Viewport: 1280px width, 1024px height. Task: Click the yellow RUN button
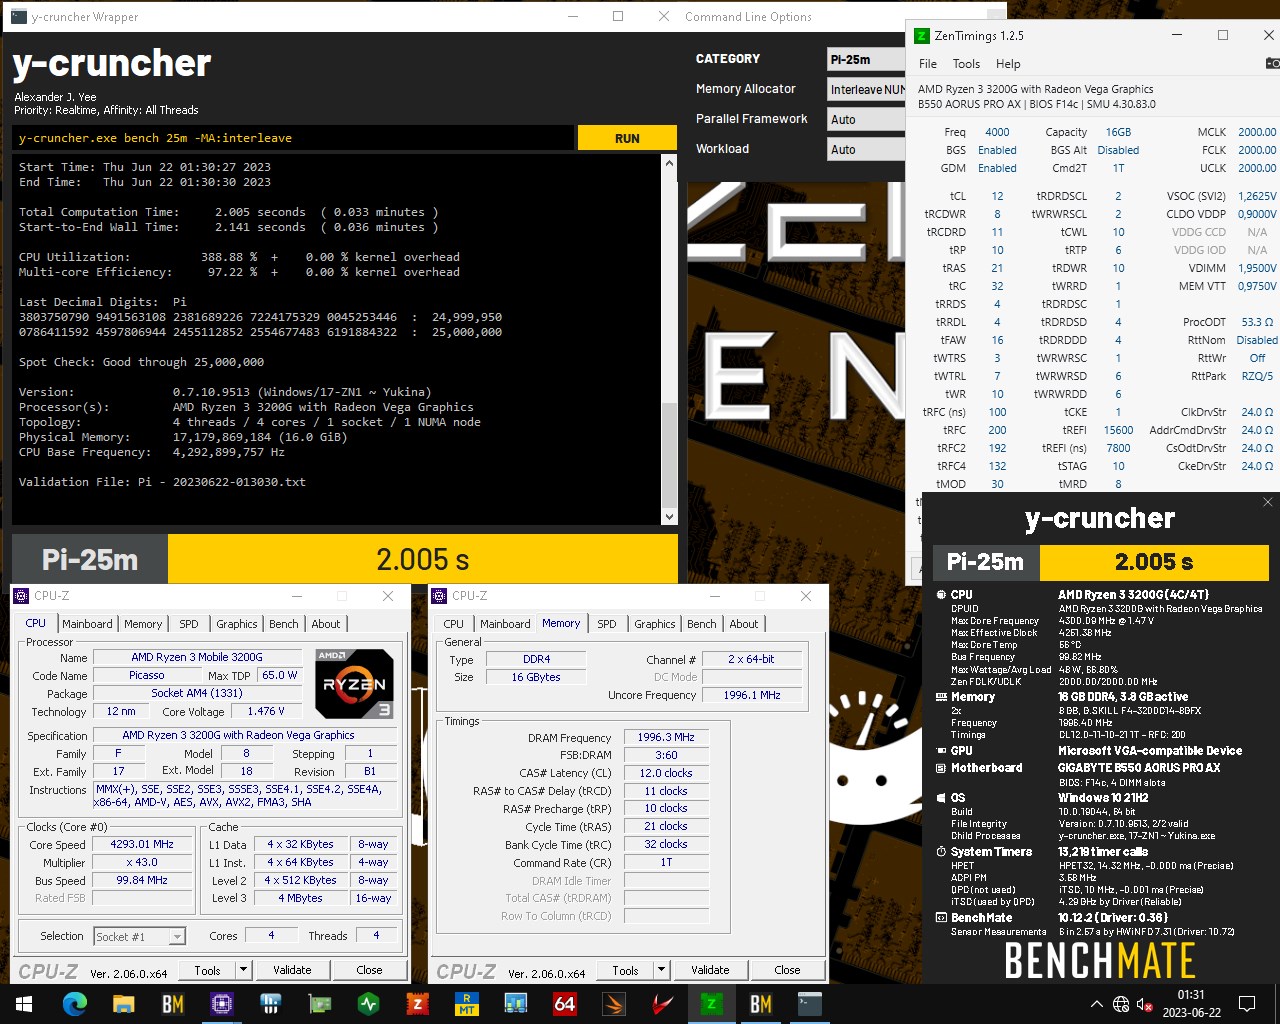coord(627,138)
